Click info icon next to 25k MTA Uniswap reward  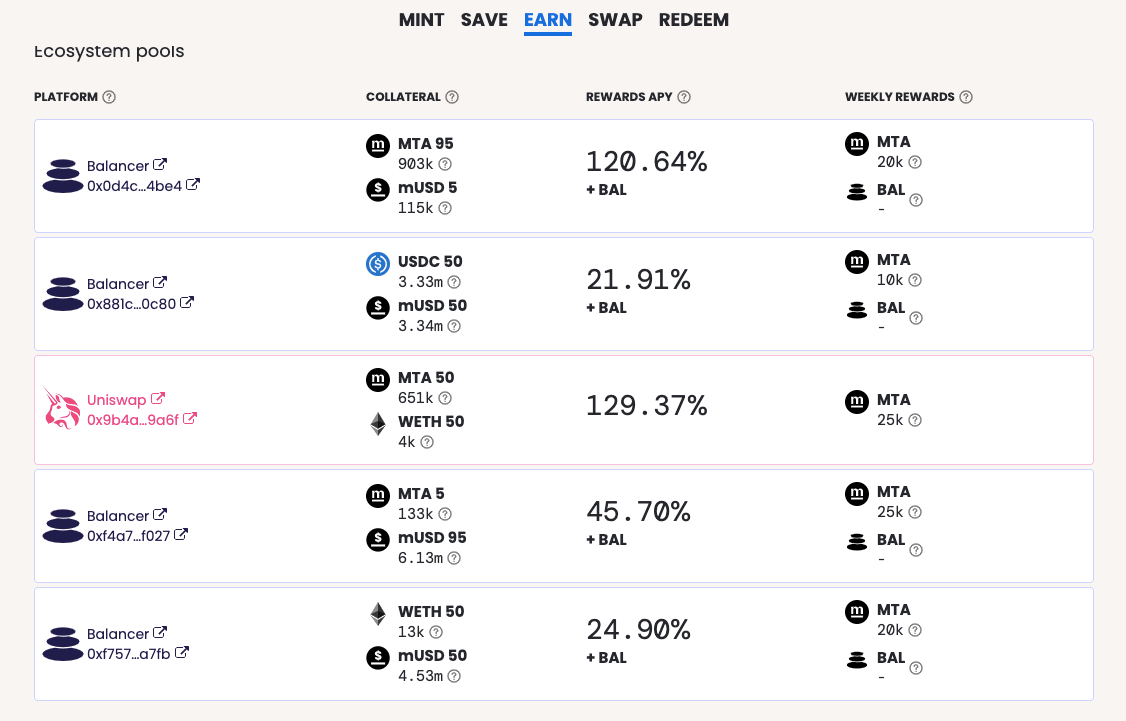[915, 419]
